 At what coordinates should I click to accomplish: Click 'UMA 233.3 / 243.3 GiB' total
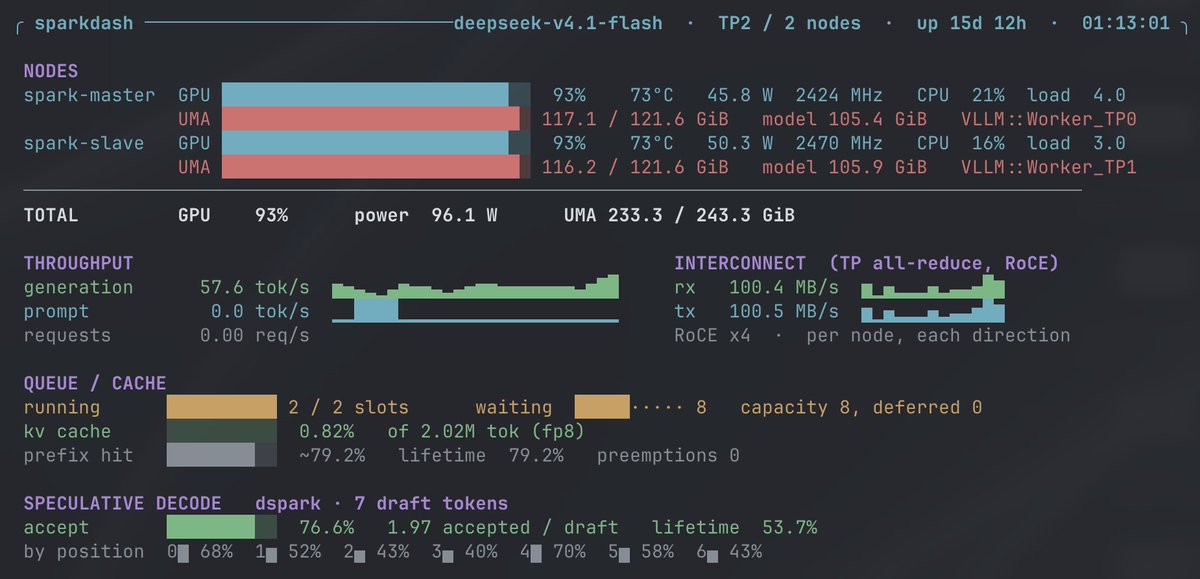pyautogui.click(x=679, y=215)
